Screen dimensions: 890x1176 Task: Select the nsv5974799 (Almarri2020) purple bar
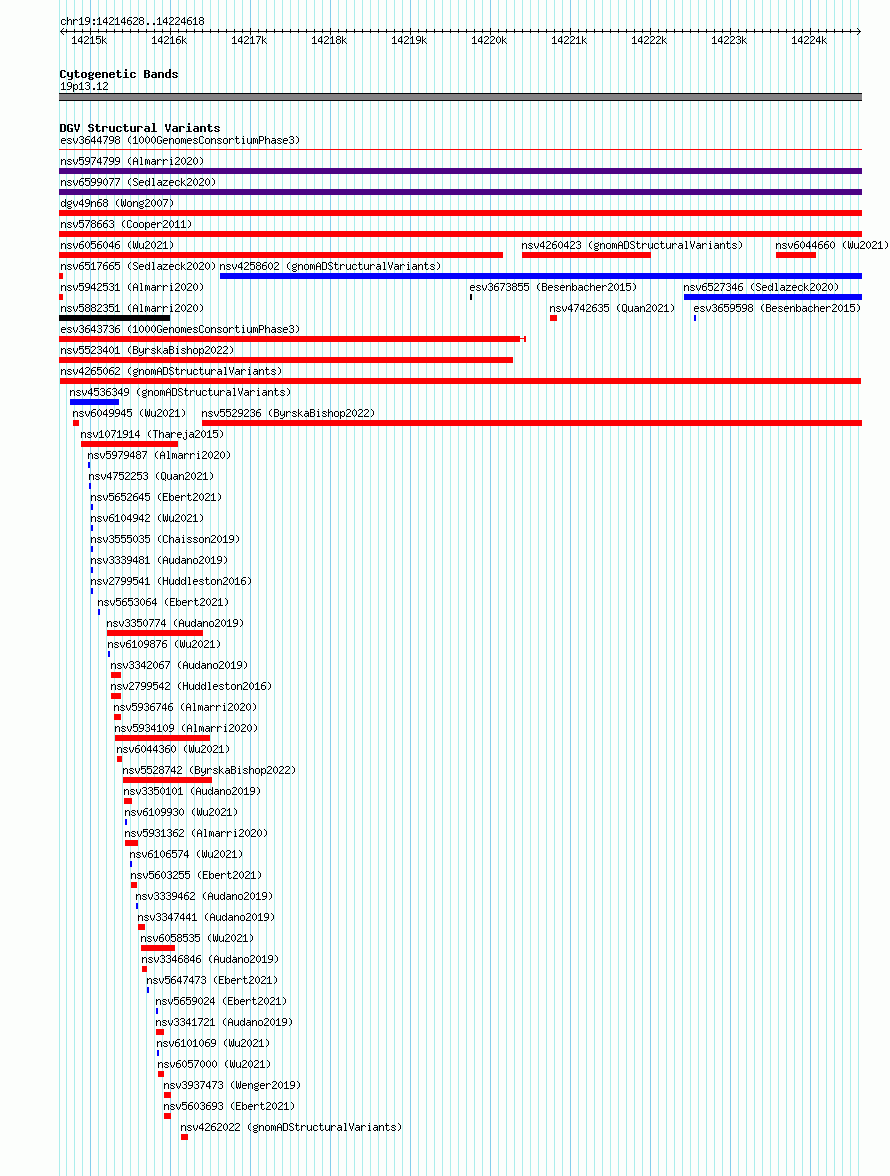pyautogui.click(x=460, y=171)
